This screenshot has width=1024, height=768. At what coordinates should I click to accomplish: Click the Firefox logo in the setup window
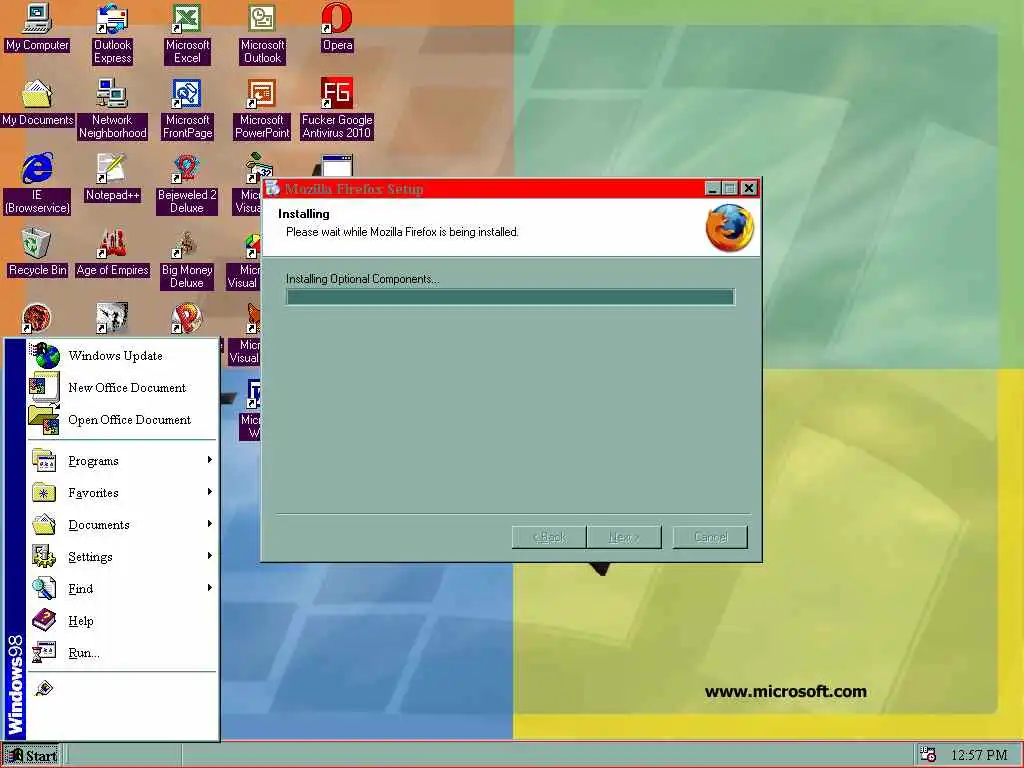(x=729, y=227)
